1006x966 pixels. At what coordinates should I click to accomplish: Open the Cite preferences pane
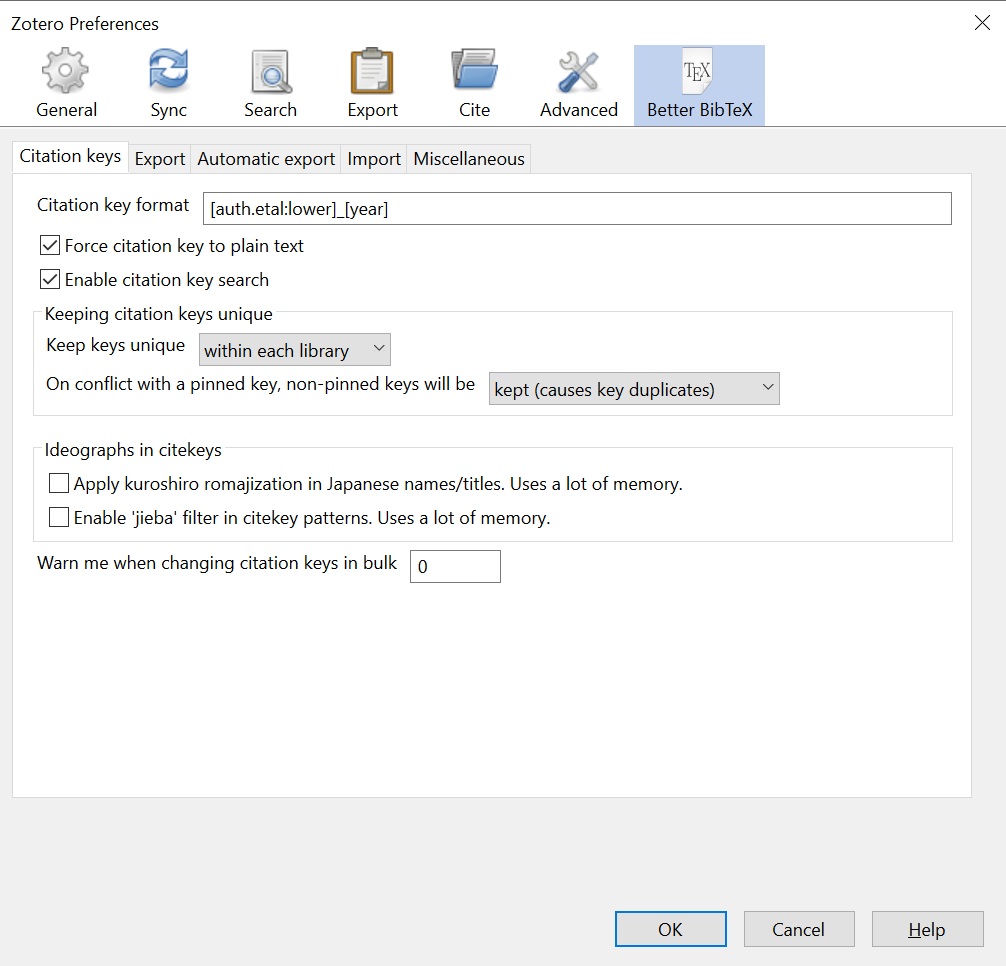474,85
